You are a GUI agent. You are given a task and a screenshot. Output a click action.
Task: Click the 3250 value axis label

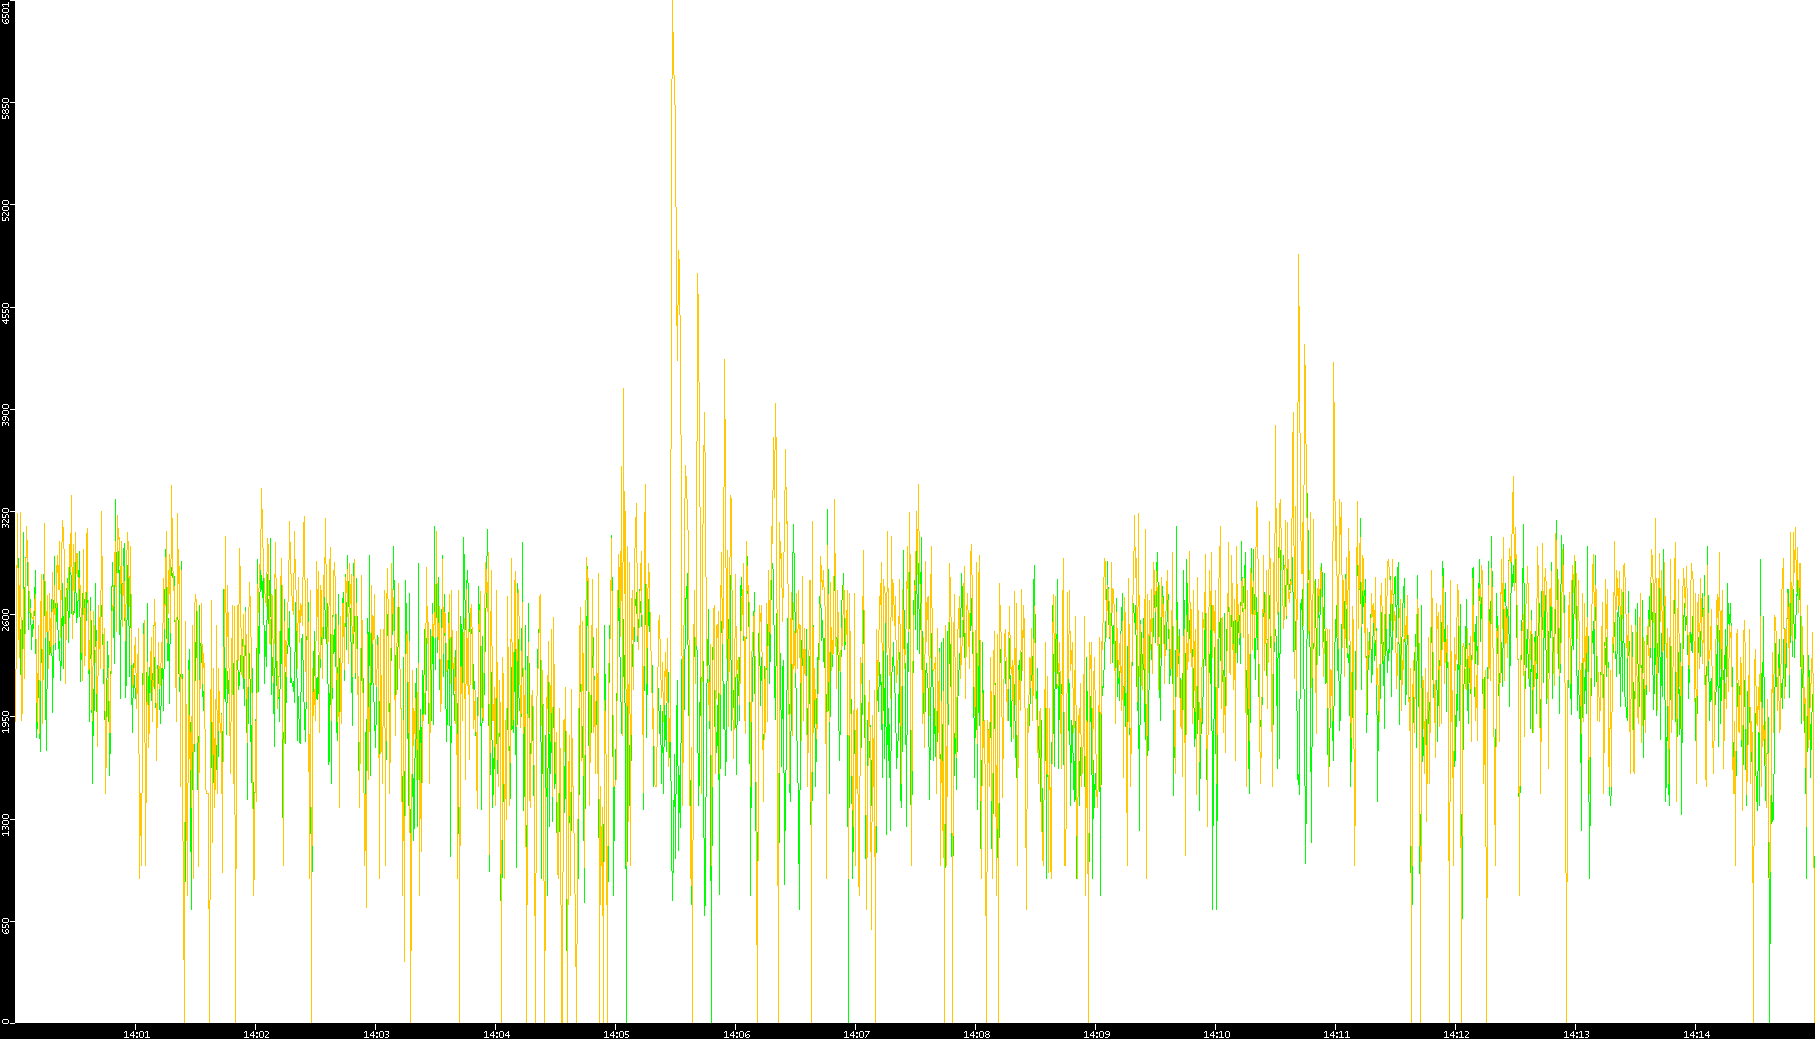[x=7, y=517]
